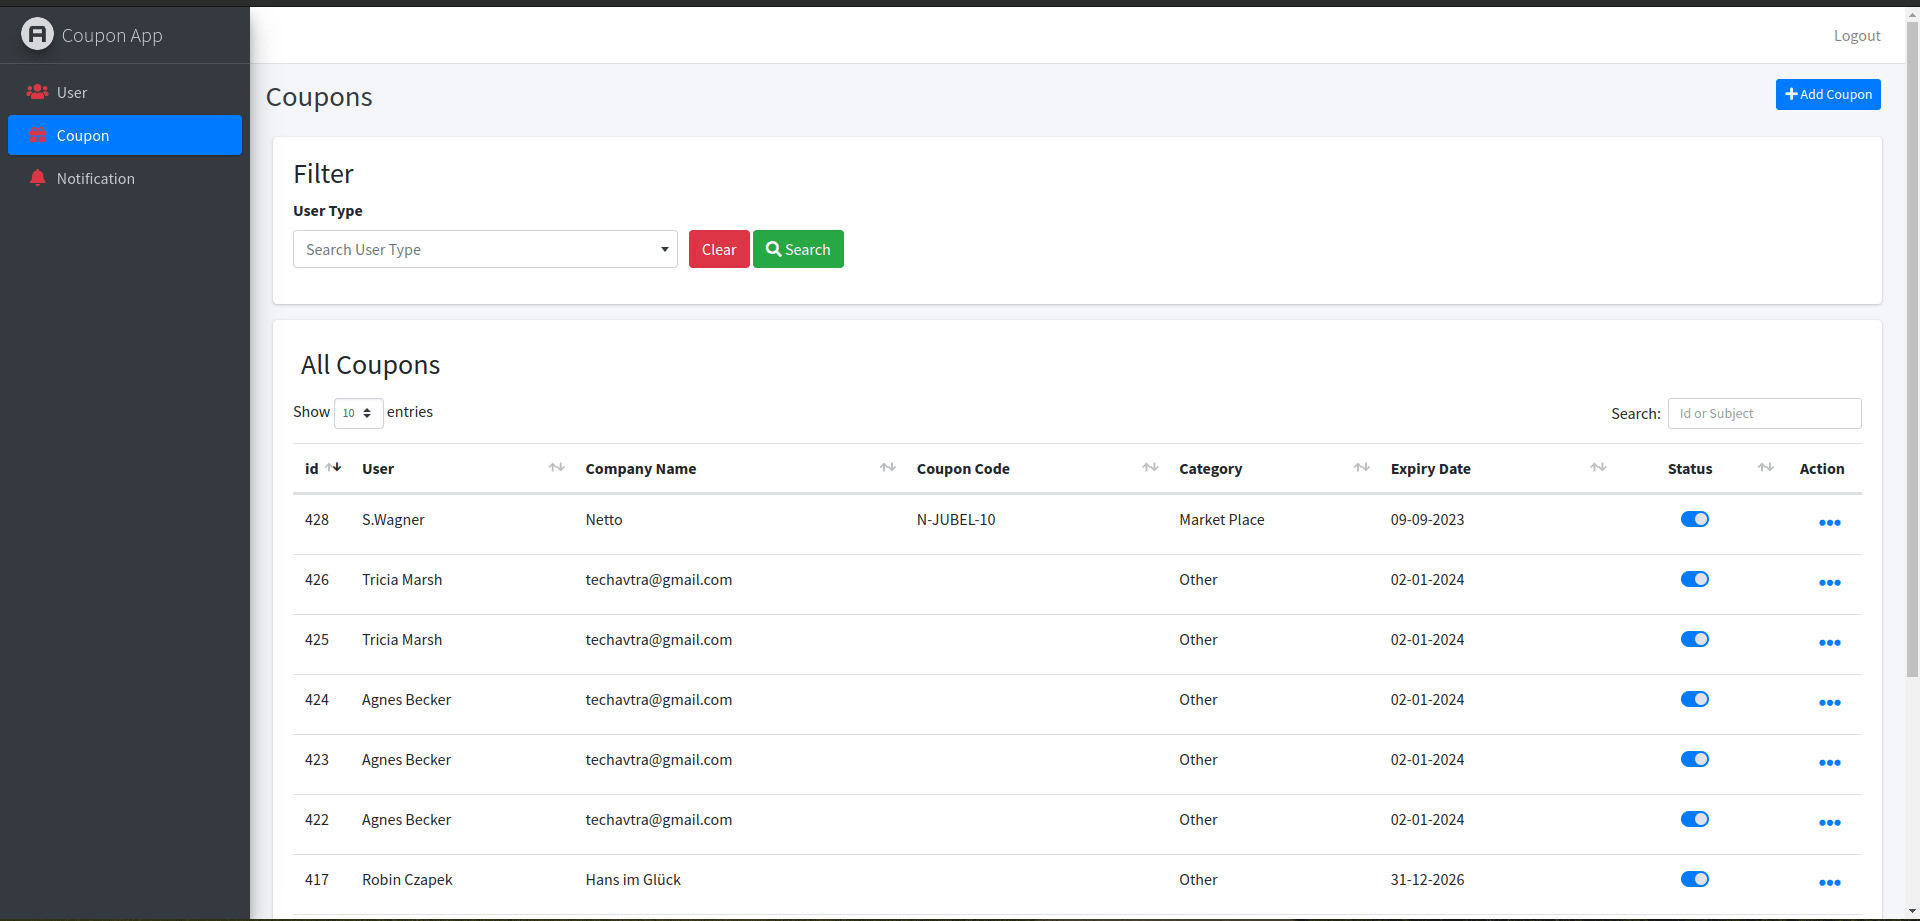The height and width of the screenshot is (921, 1920).
Task: Toggle status switch for S.Wagner coupon
Action: tap(1694, 519)
